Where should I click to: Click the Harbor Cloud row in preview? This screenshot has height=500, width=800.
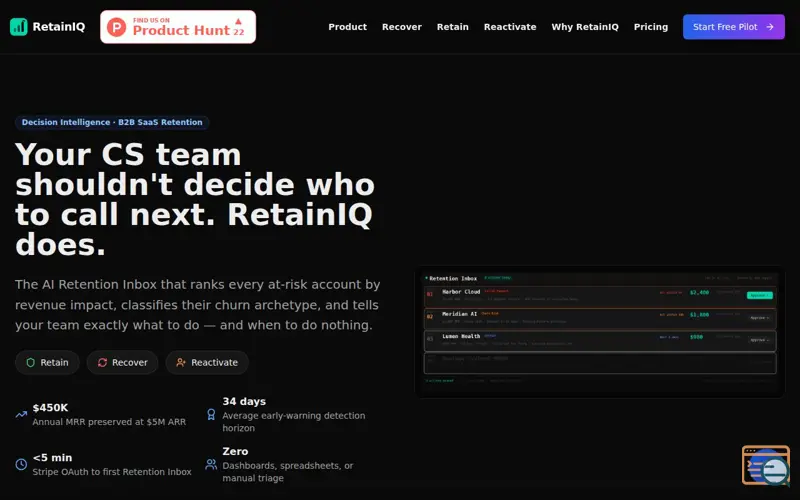point(600,296)
